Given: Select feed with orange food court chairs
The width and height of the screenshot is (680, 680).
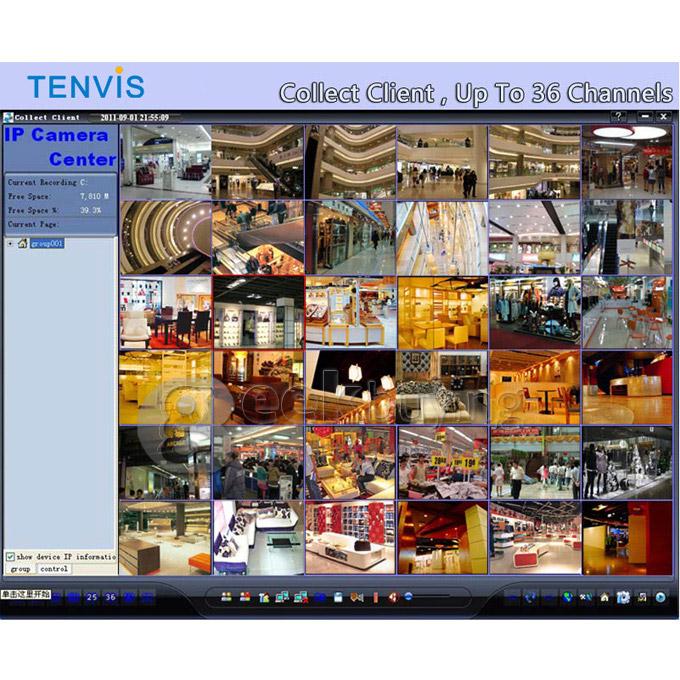Looking at the screenshot, I should pyautogui.click(x=627, y=313).
